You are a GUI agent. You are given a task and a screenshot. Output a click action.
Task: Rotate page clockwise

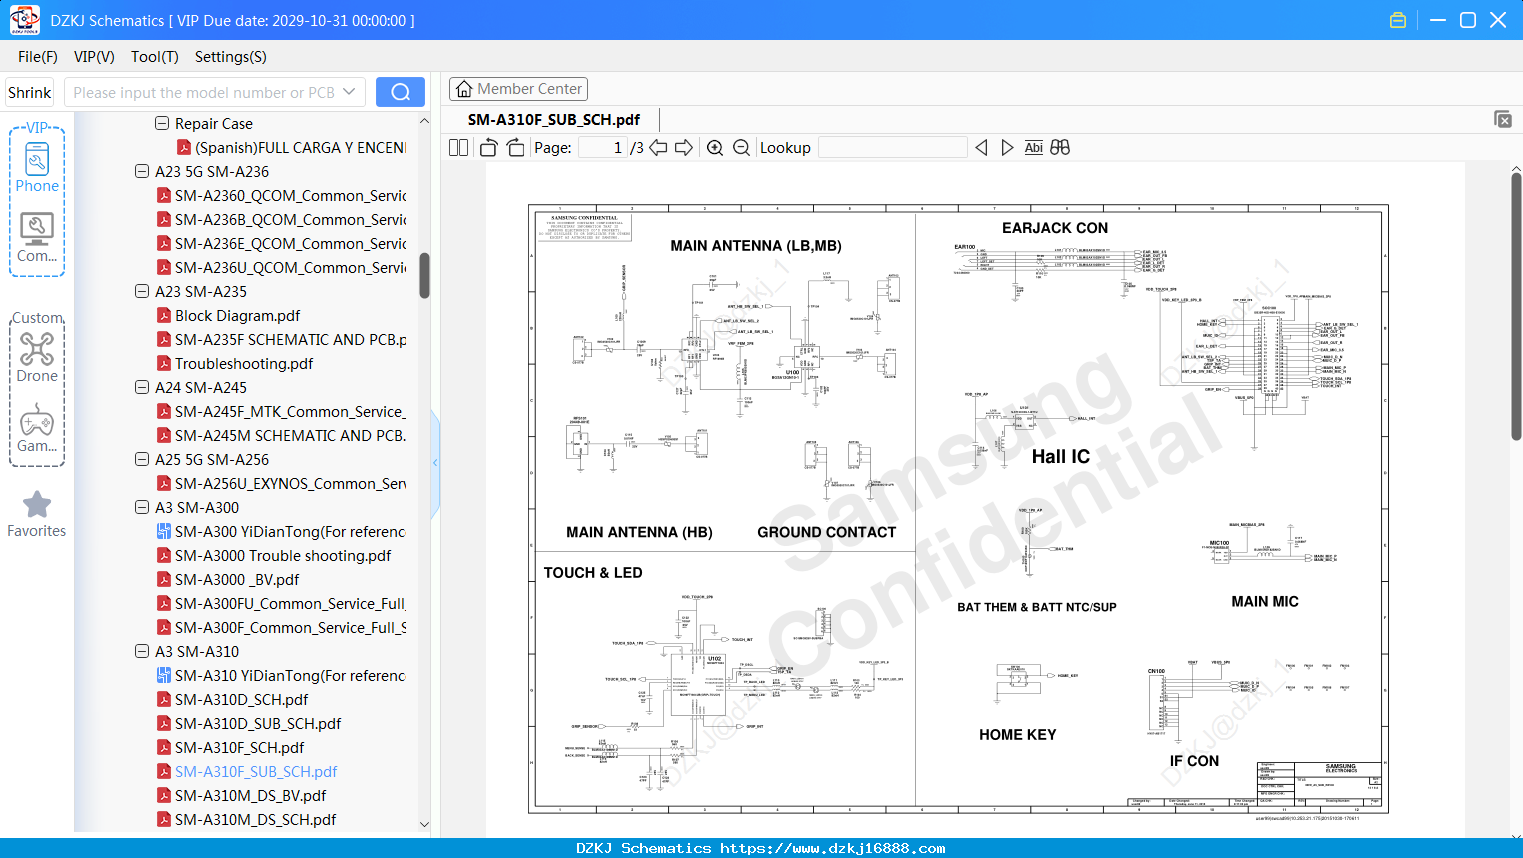tap(515, 147)
